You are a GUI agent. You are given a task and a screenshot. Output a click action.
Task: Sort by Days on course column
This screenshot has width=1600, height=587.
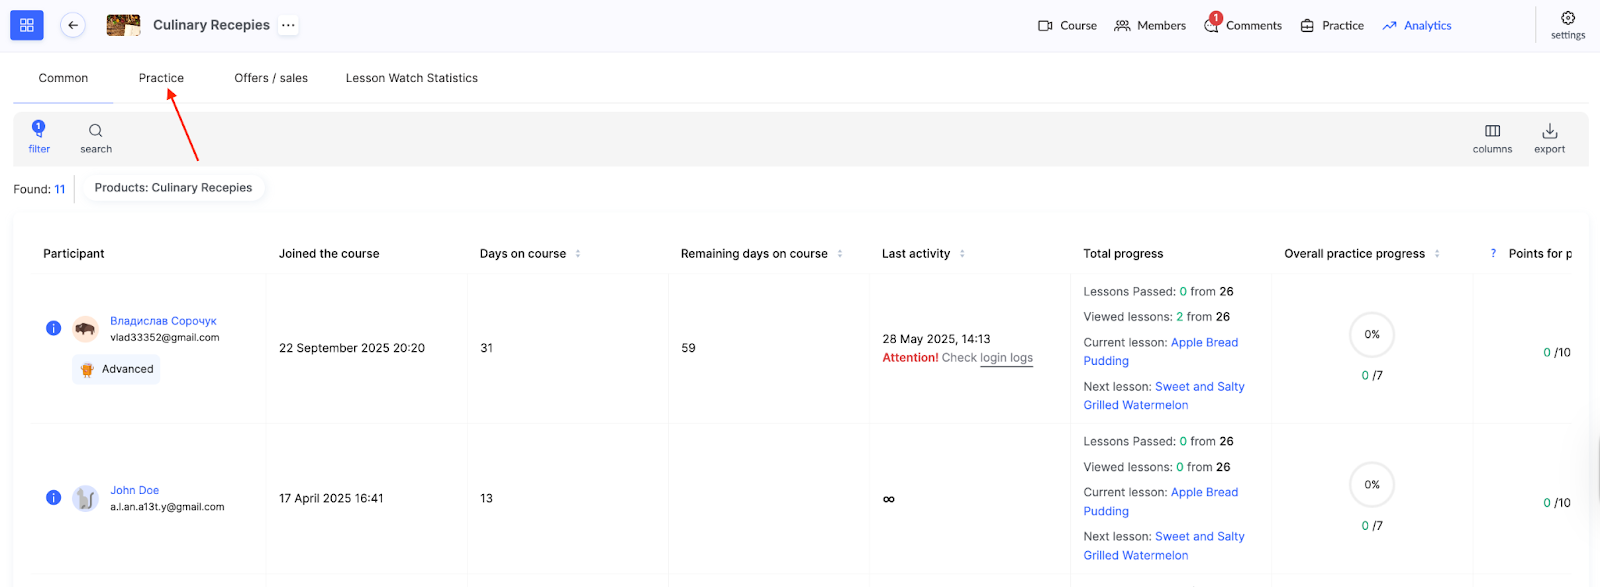tap(578, 254)
